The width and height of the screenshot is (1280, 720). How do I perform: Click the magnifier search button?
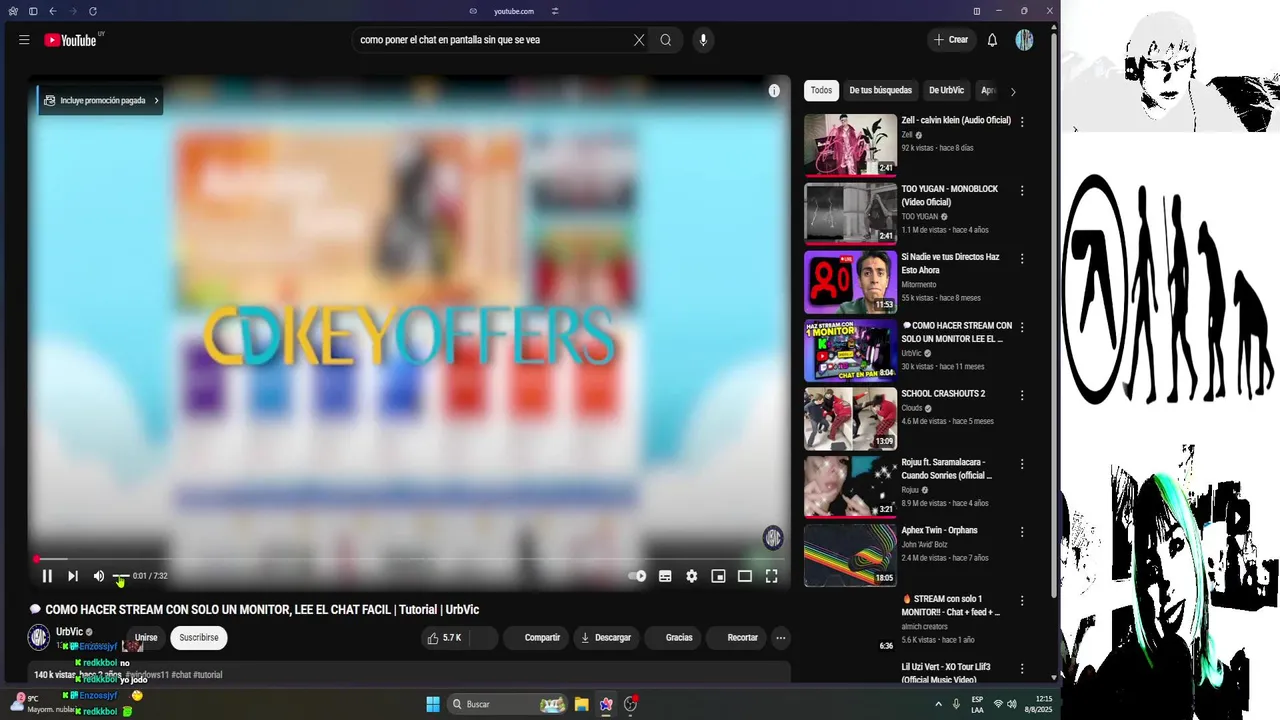point(666,40)
